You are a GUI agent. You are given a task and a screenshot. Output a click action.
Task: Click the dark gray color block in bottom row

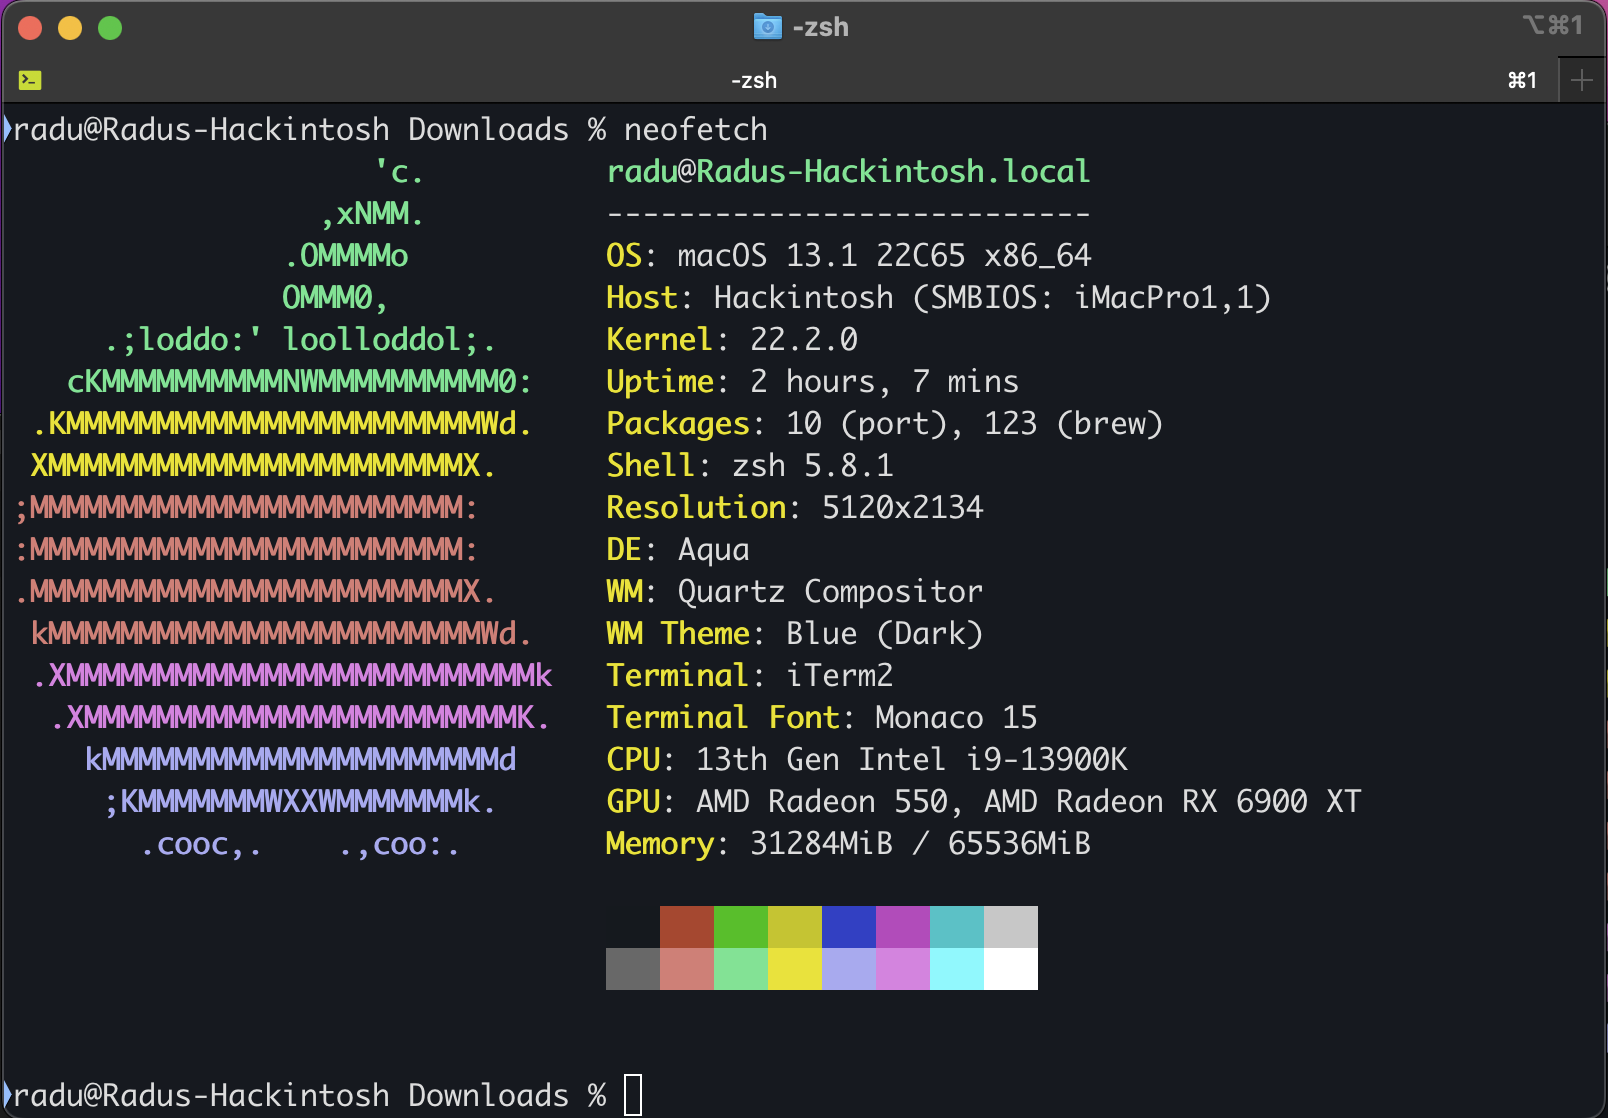tap(633, 969)
